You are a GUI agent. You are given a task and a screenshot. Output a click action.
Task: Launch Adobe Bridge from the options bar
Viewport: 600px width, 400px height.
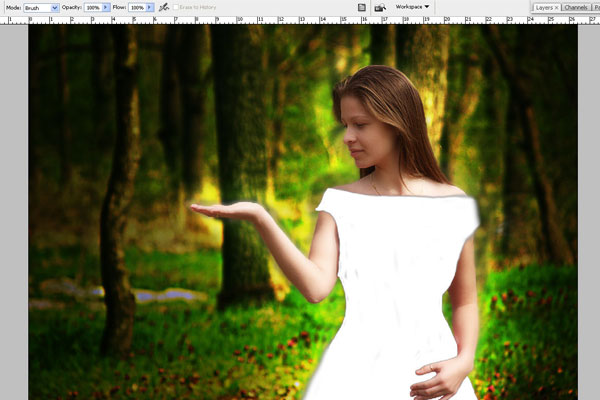[x=380, y=7]
